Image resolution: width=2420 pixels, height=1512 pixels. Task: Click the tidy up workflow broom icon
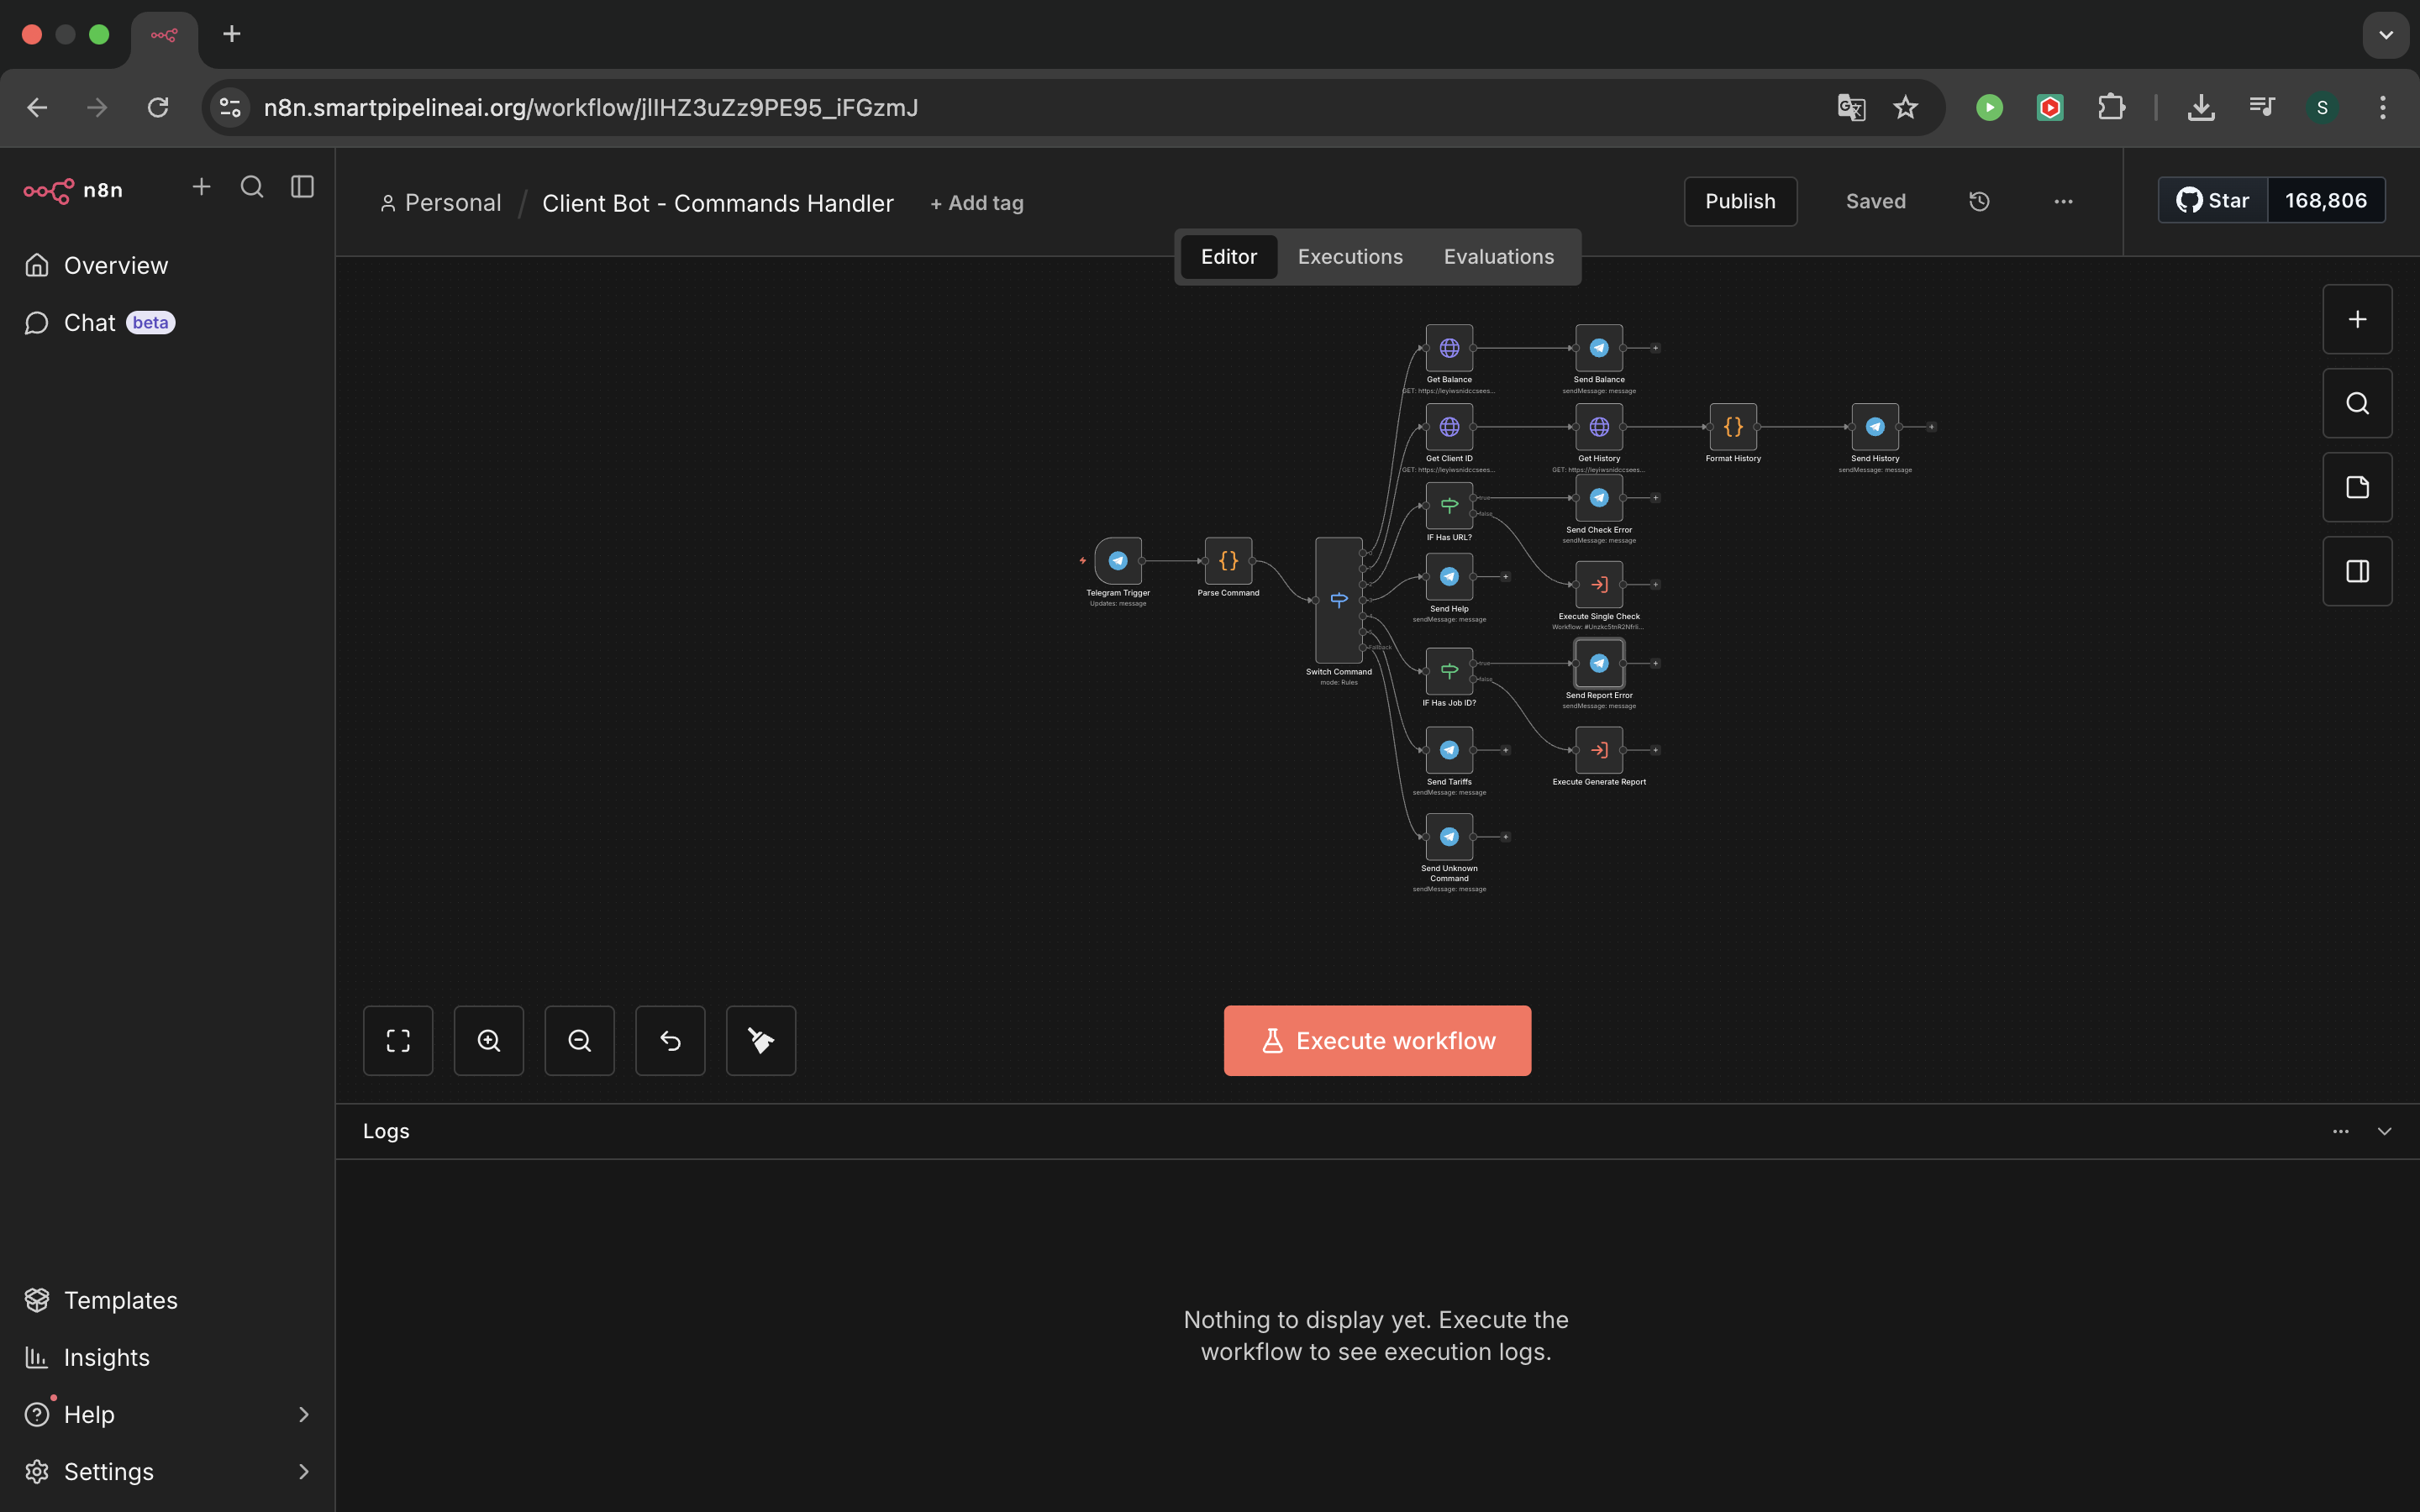coord(761,1041)
